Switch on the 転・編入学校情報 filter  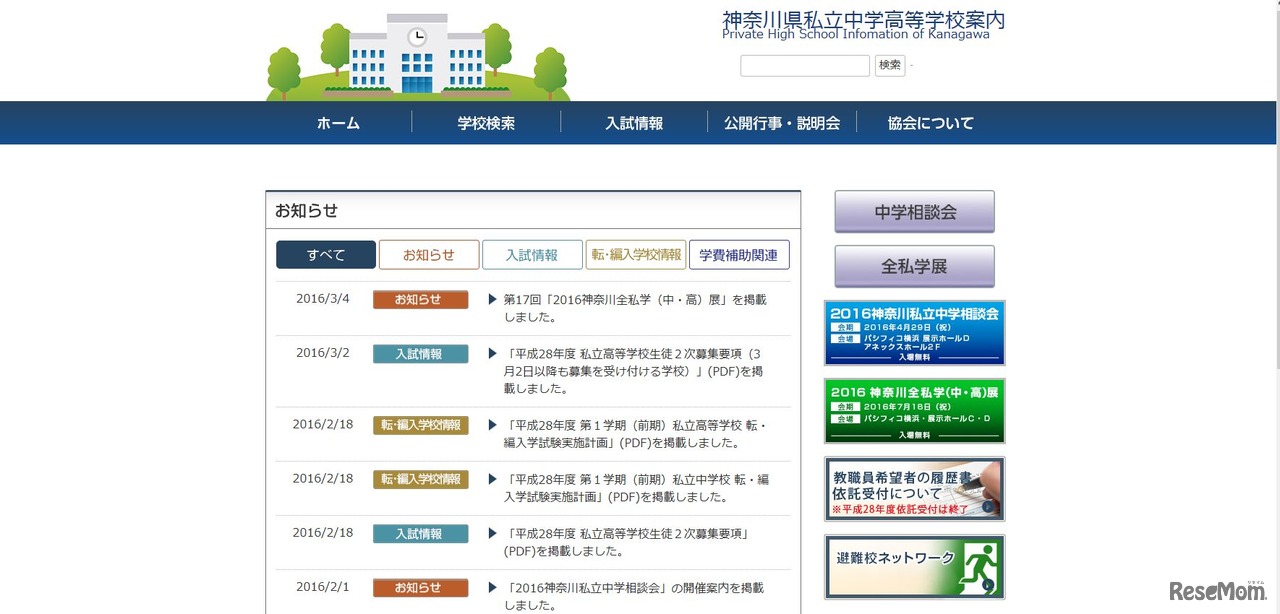click(x=636, y=254)
